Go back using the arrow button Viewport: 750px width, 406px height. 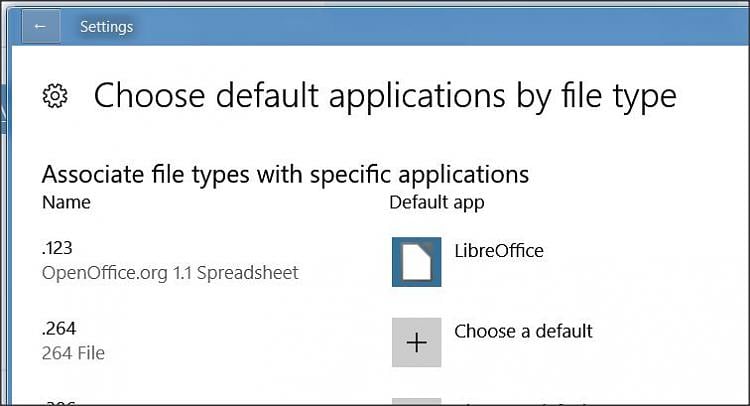41,26
